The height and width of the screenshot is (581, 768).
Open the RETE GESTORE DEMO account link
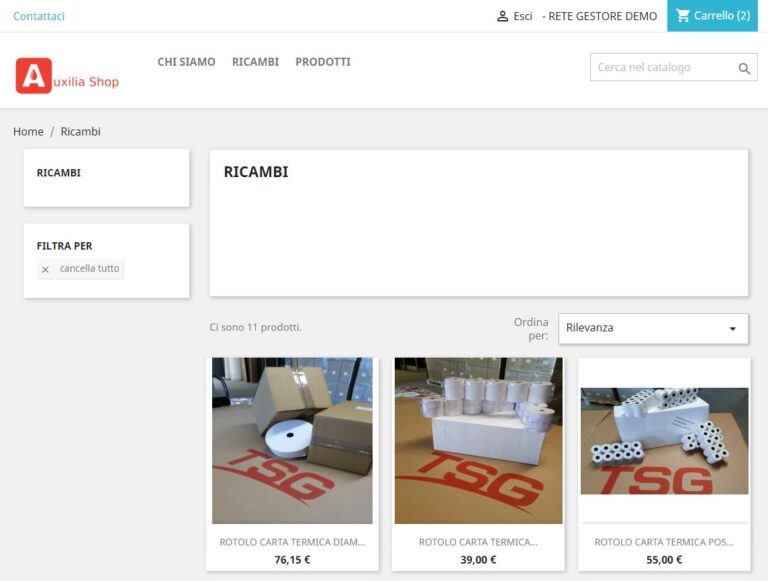[x=600, y=16]
